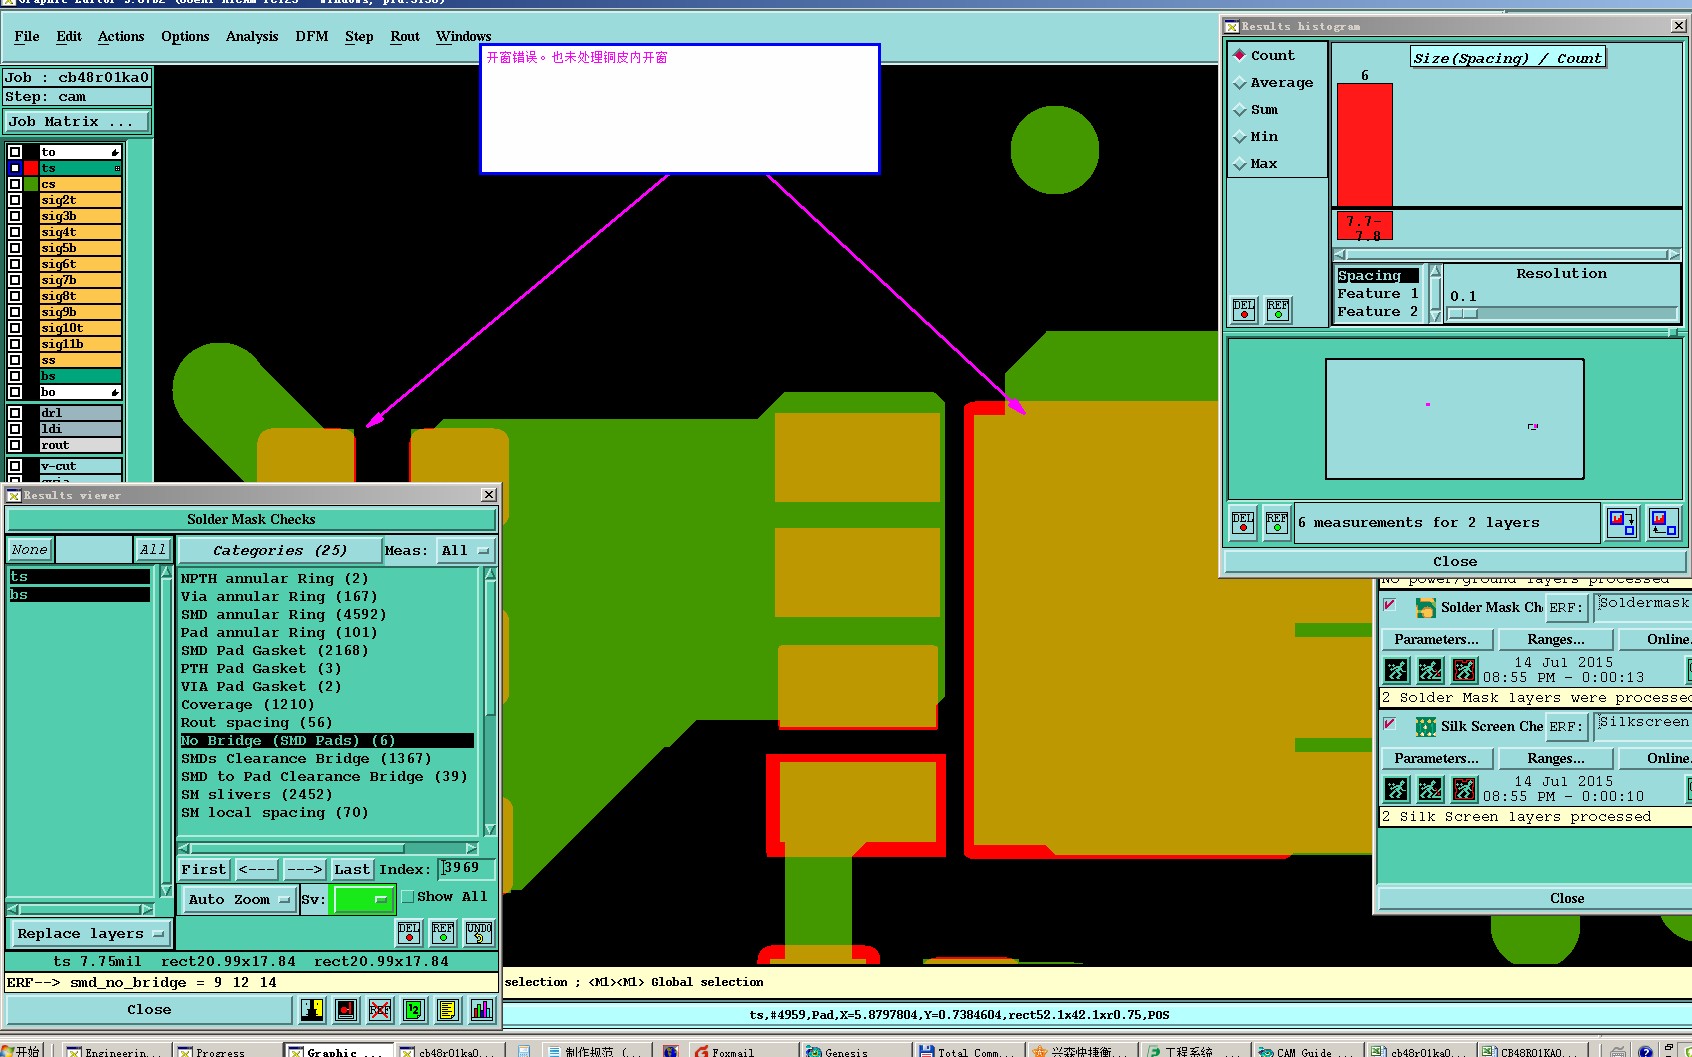Click scroll-down arrow of categories list
1692x1057 pixels.
click(x=490, y=829)
